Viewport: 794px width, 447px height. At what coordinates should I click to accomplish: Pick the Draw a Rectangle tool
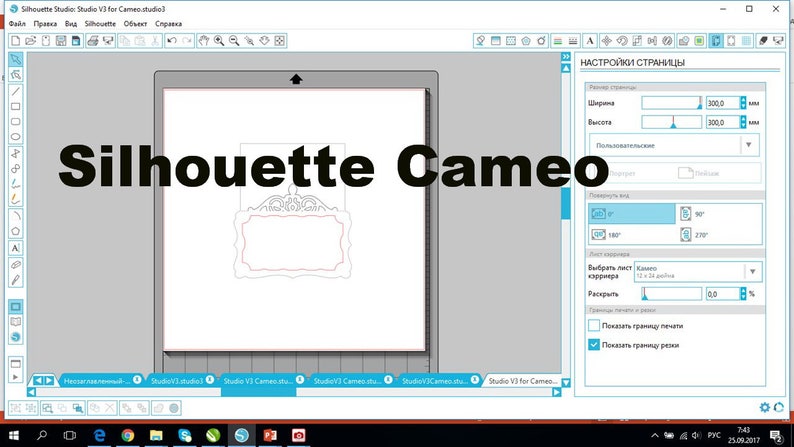[x=16, y=106]
